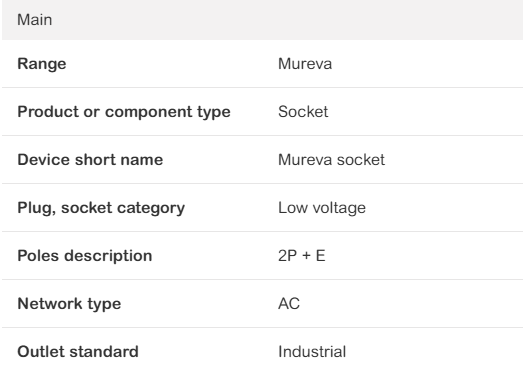This screenshot has width=523, height=373.
Task: Click the Socket value text
Action: point(303,112)
